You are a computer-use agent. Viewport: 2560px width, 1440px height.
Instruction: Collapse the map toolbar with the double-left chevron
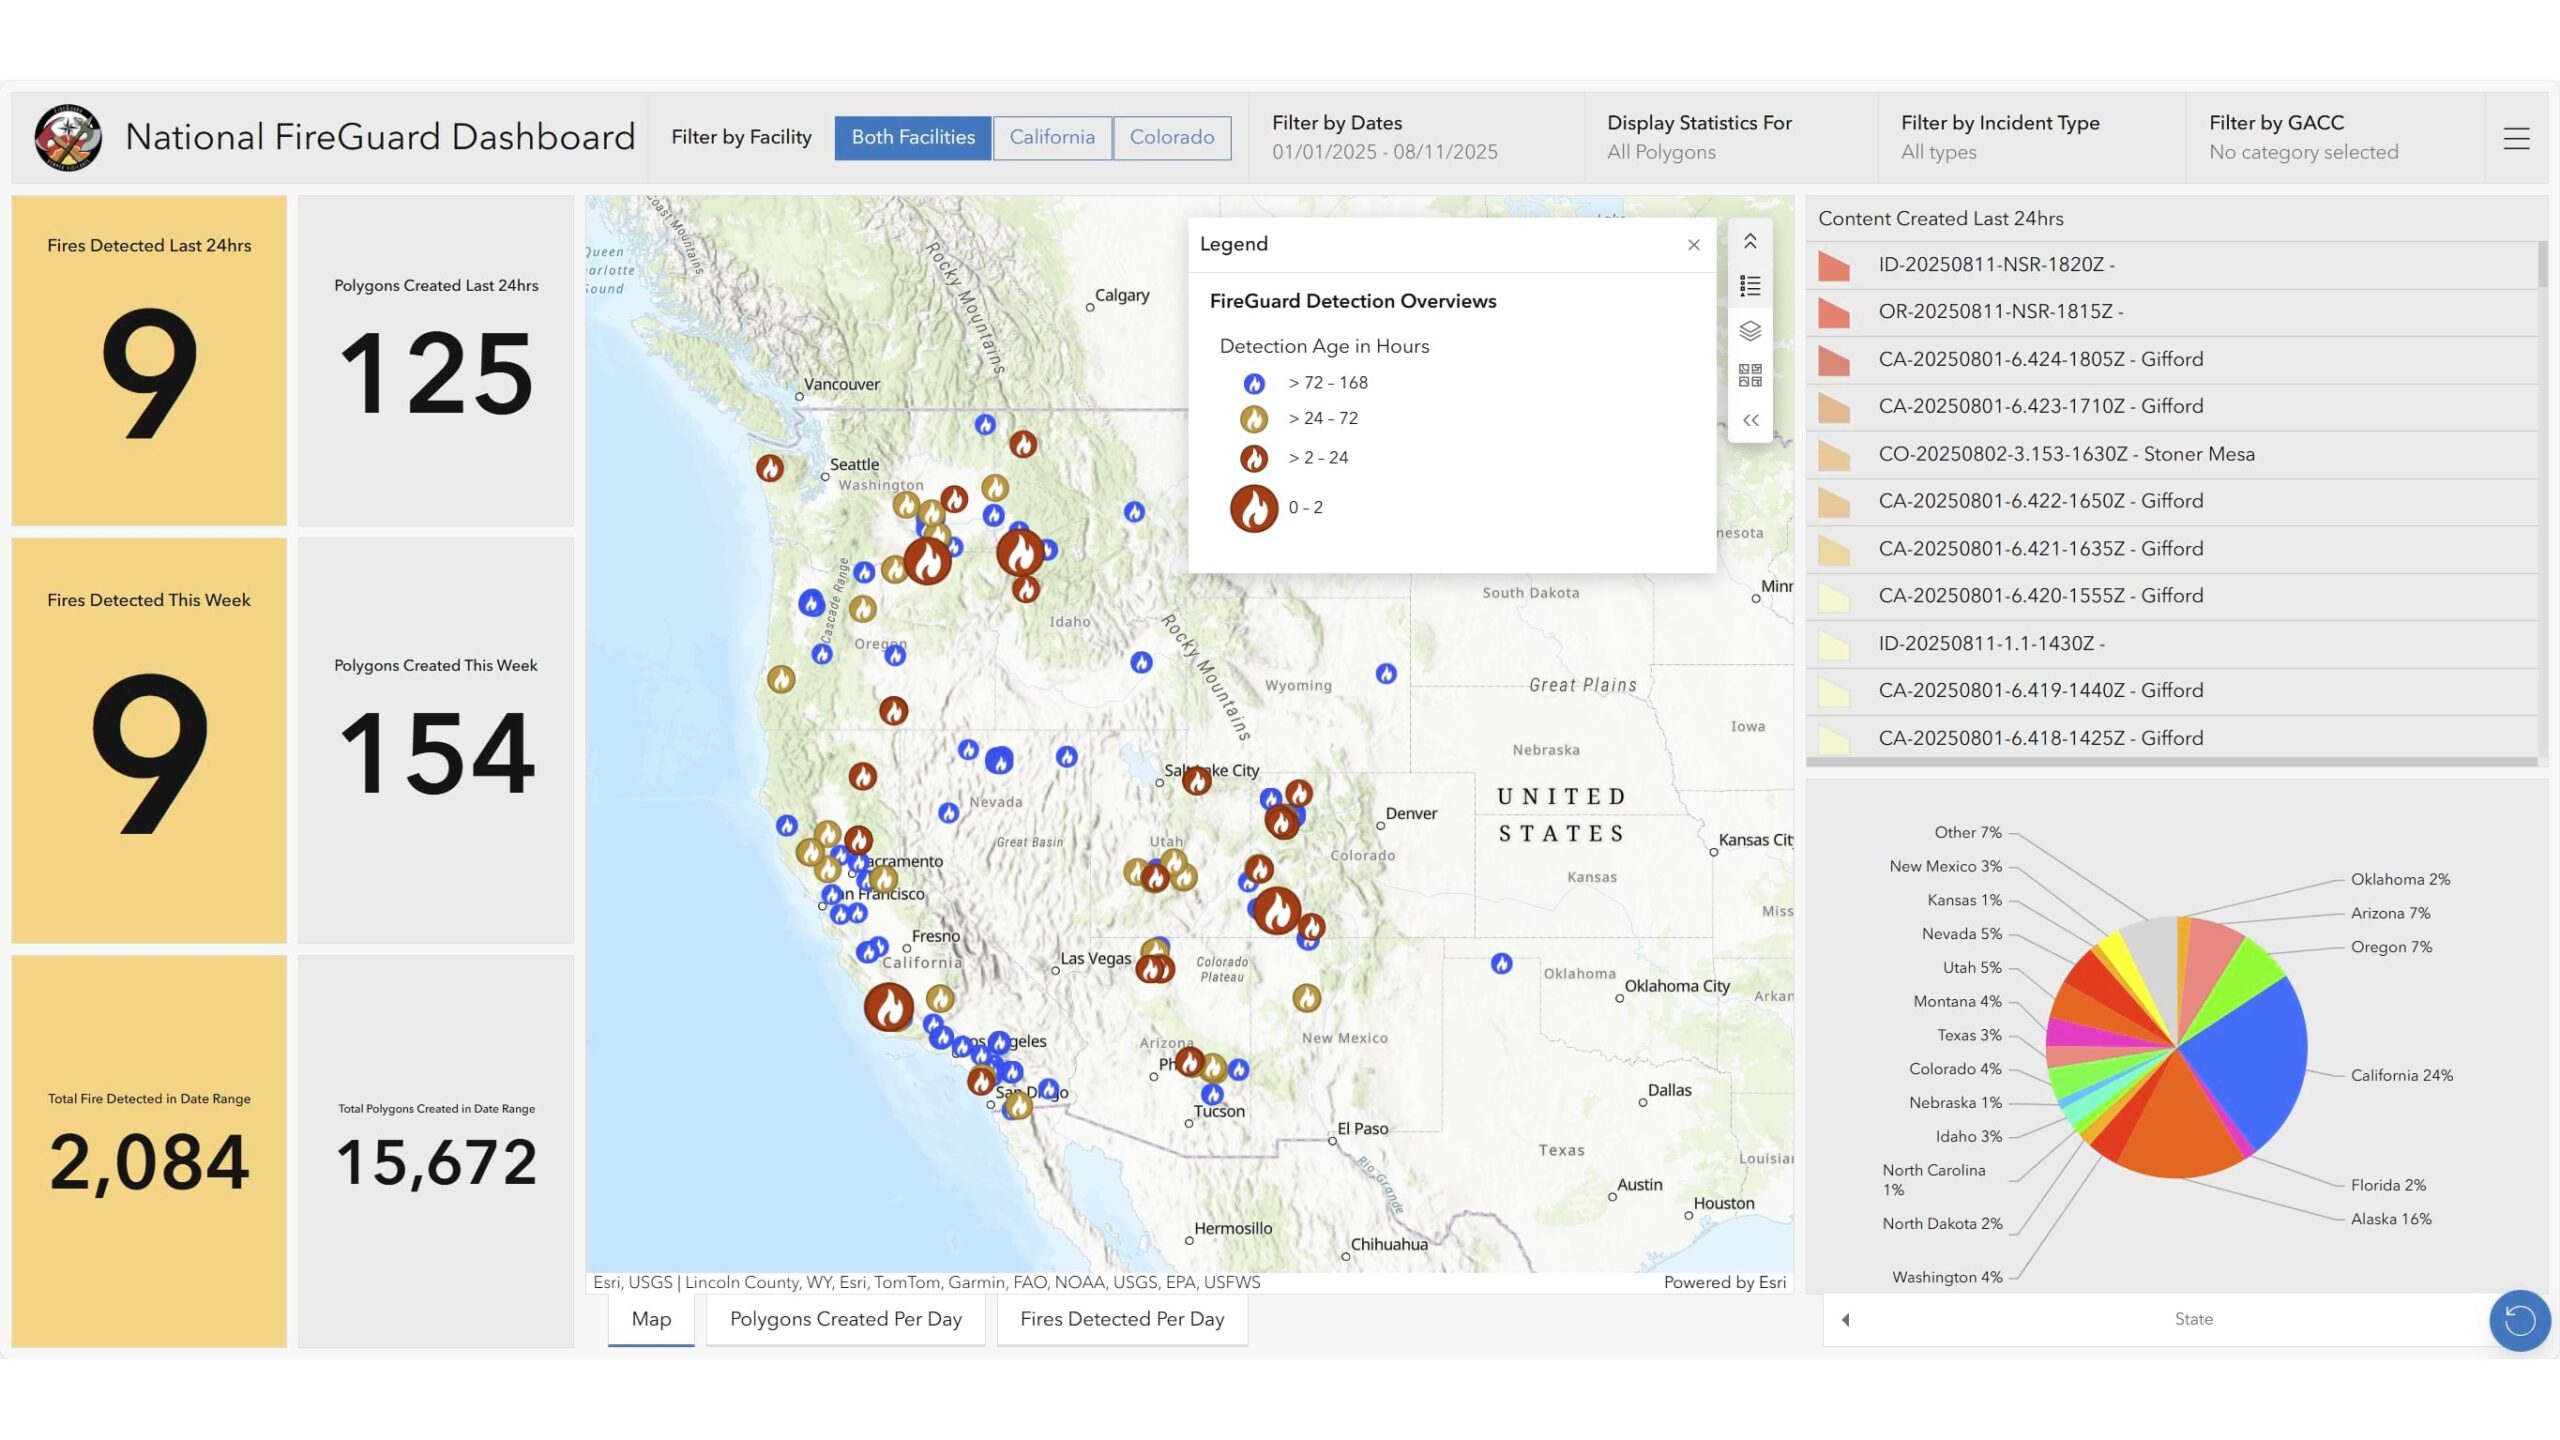tap(1751, 420)
